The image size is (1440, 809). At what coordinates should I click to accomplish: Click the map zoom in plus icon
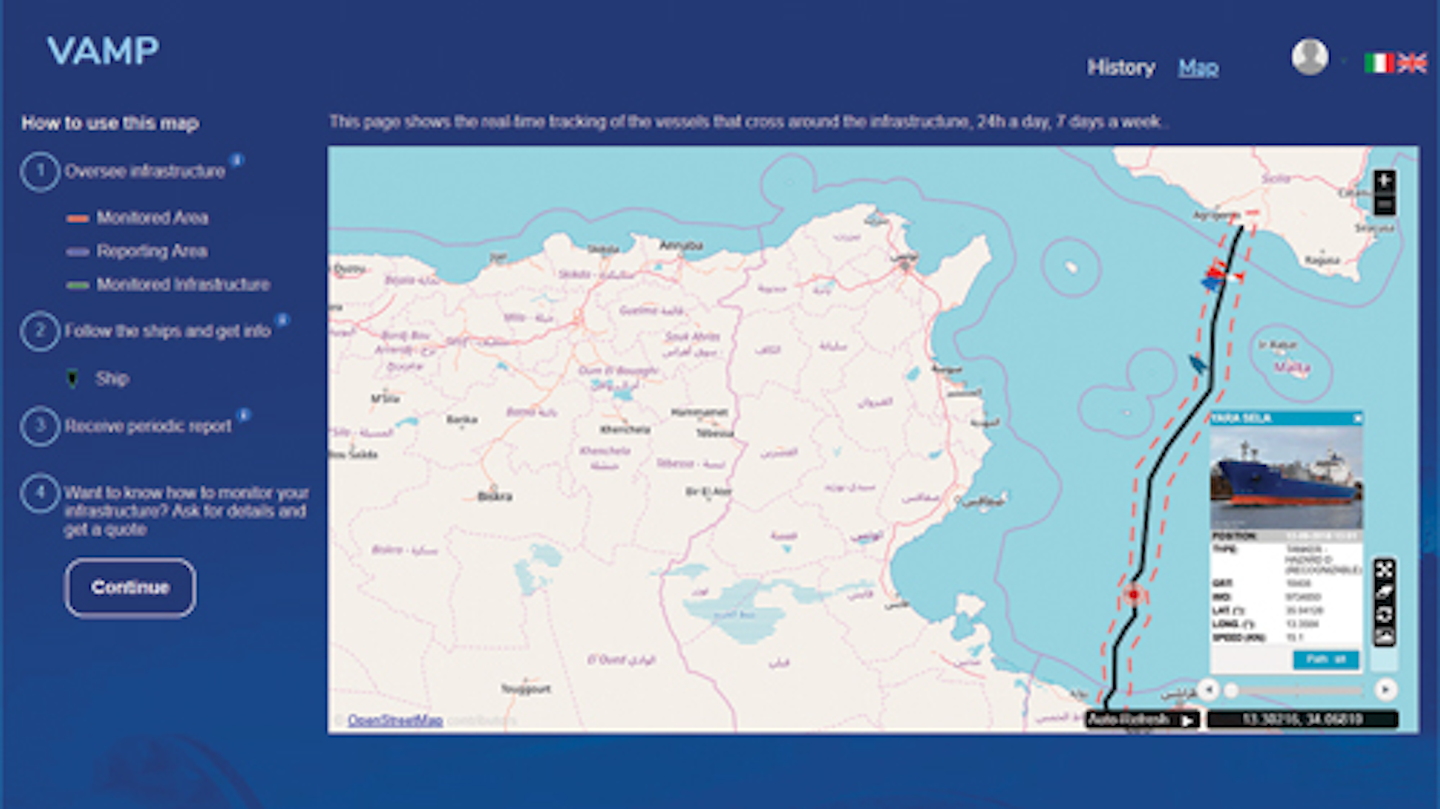pos(1384,181)
